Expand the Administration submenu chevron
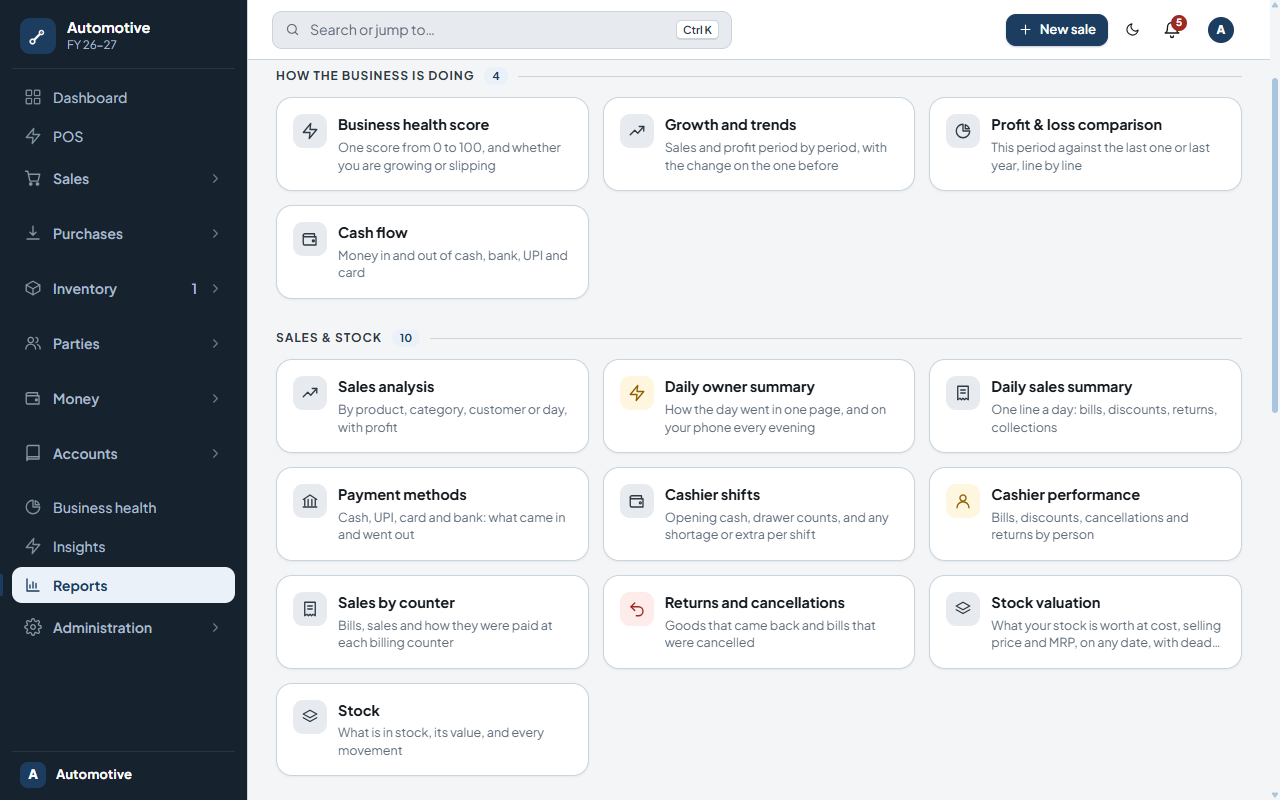1280x800 pixels. click(x=215, y=628)
